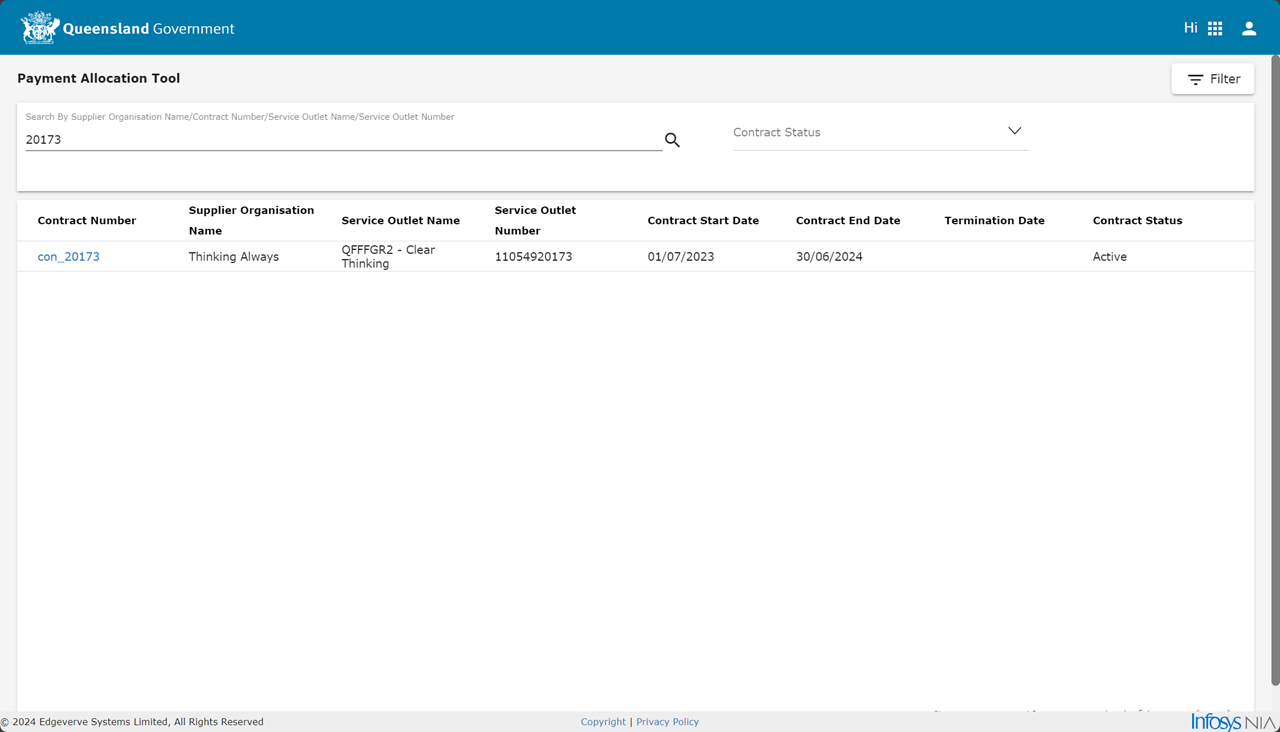The width and height of the screenshot is (1280, 732).
Task: Click the Filter button
Action: pos(1212,78)
